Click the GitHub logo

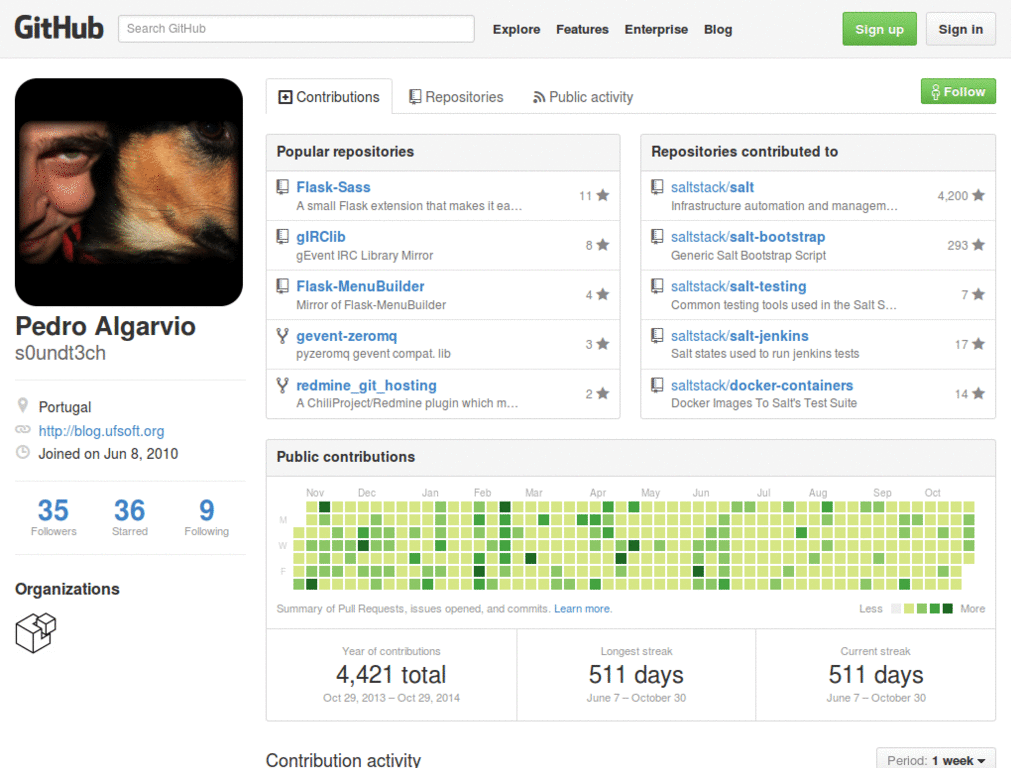pos(59,28)
